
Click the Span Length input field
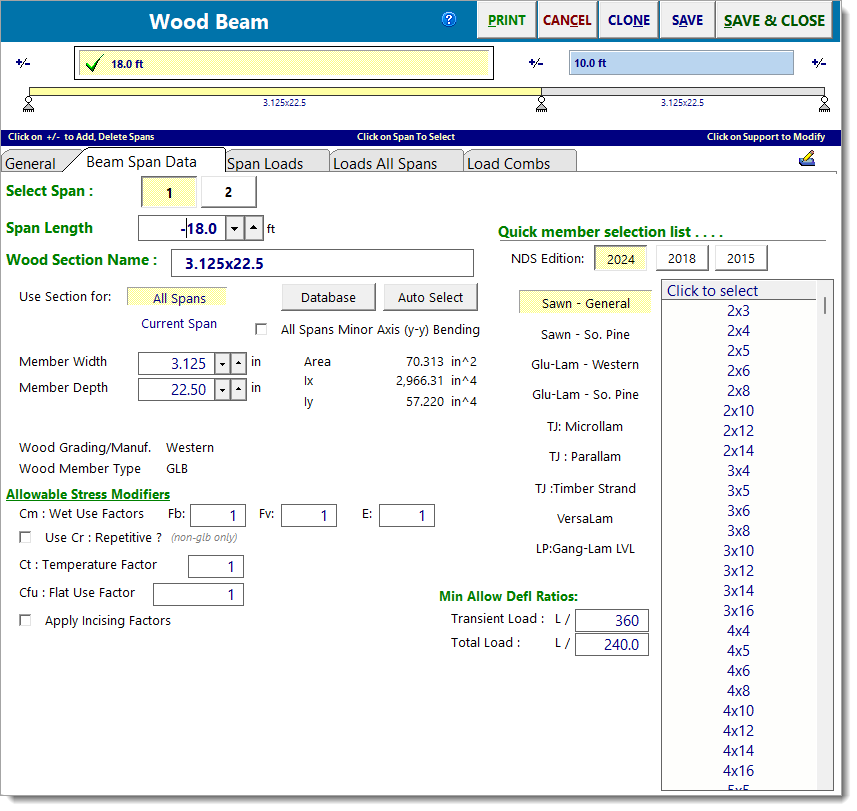[x=182, y=228]
